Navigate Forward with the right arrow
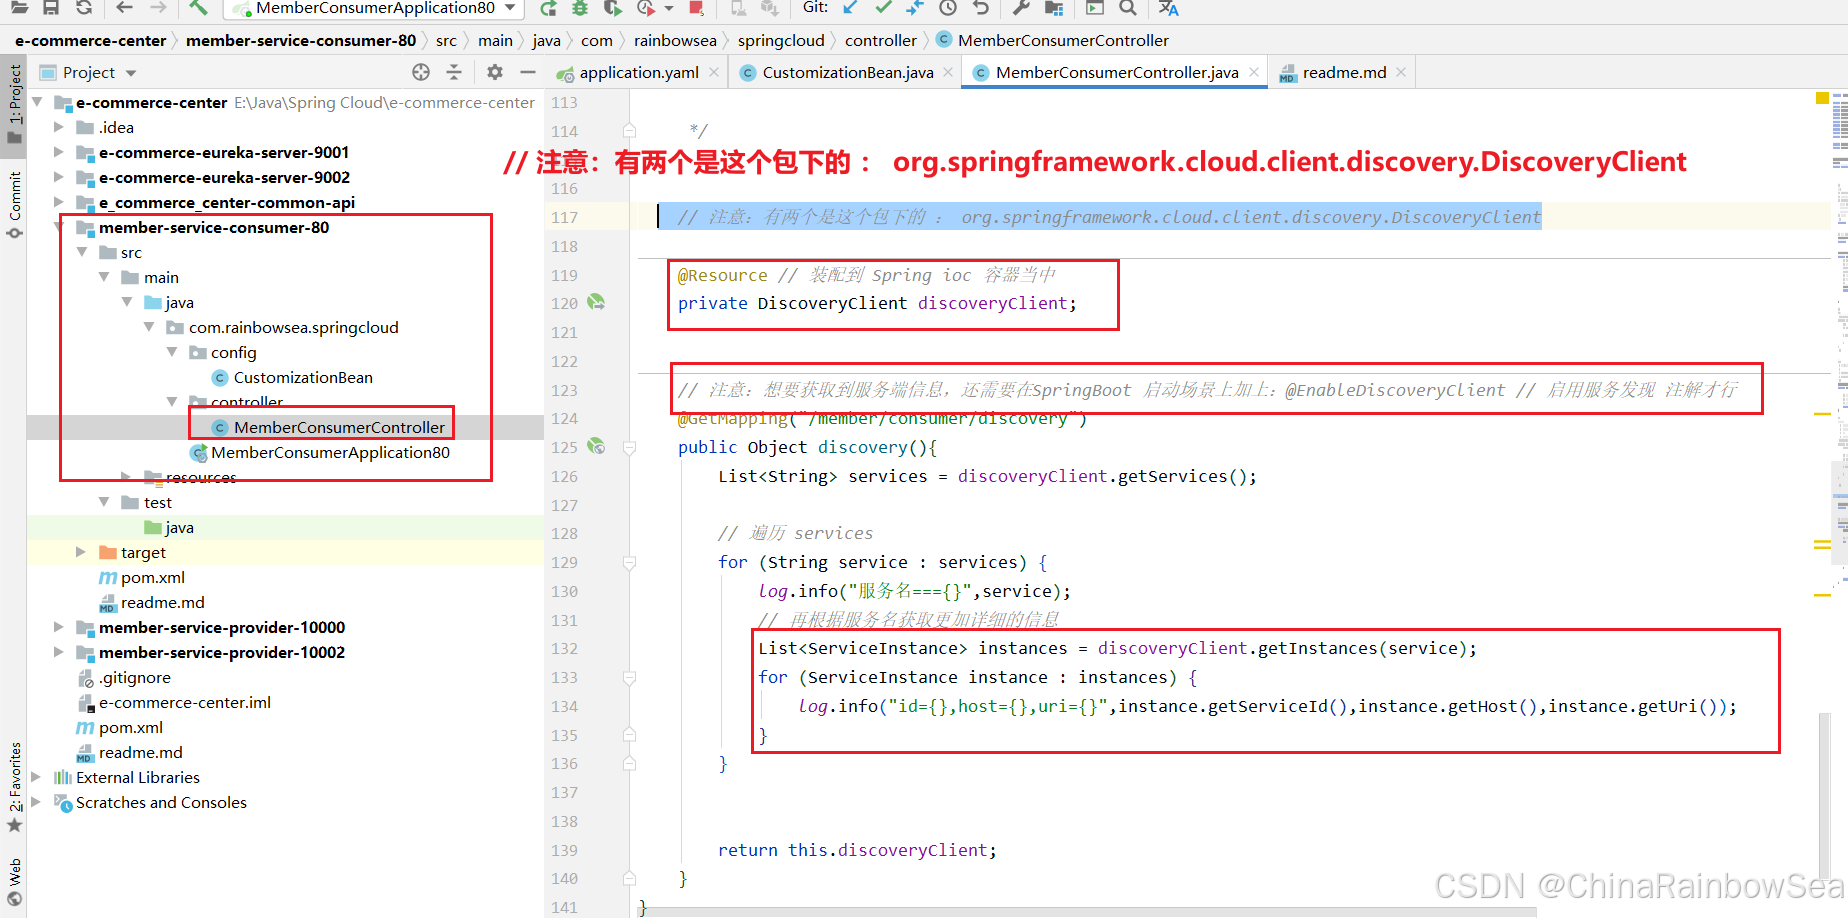1848x918 pixels. (158, 8)
